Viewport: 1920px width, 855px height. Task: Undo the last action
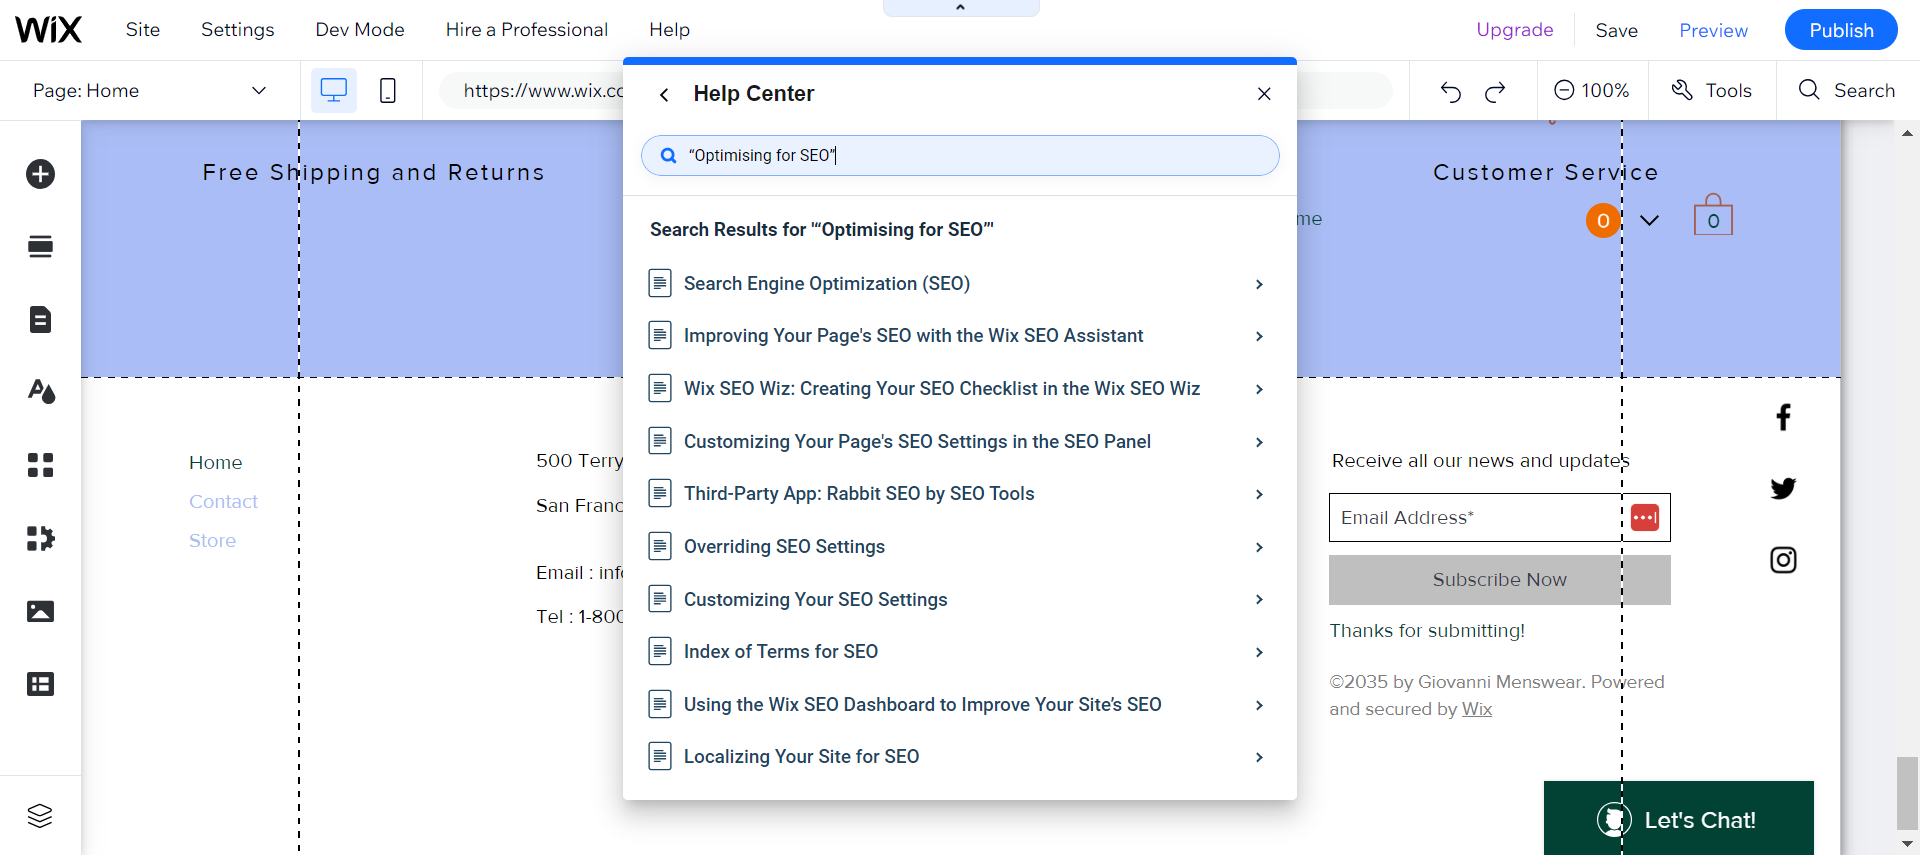coord(1451,92)
